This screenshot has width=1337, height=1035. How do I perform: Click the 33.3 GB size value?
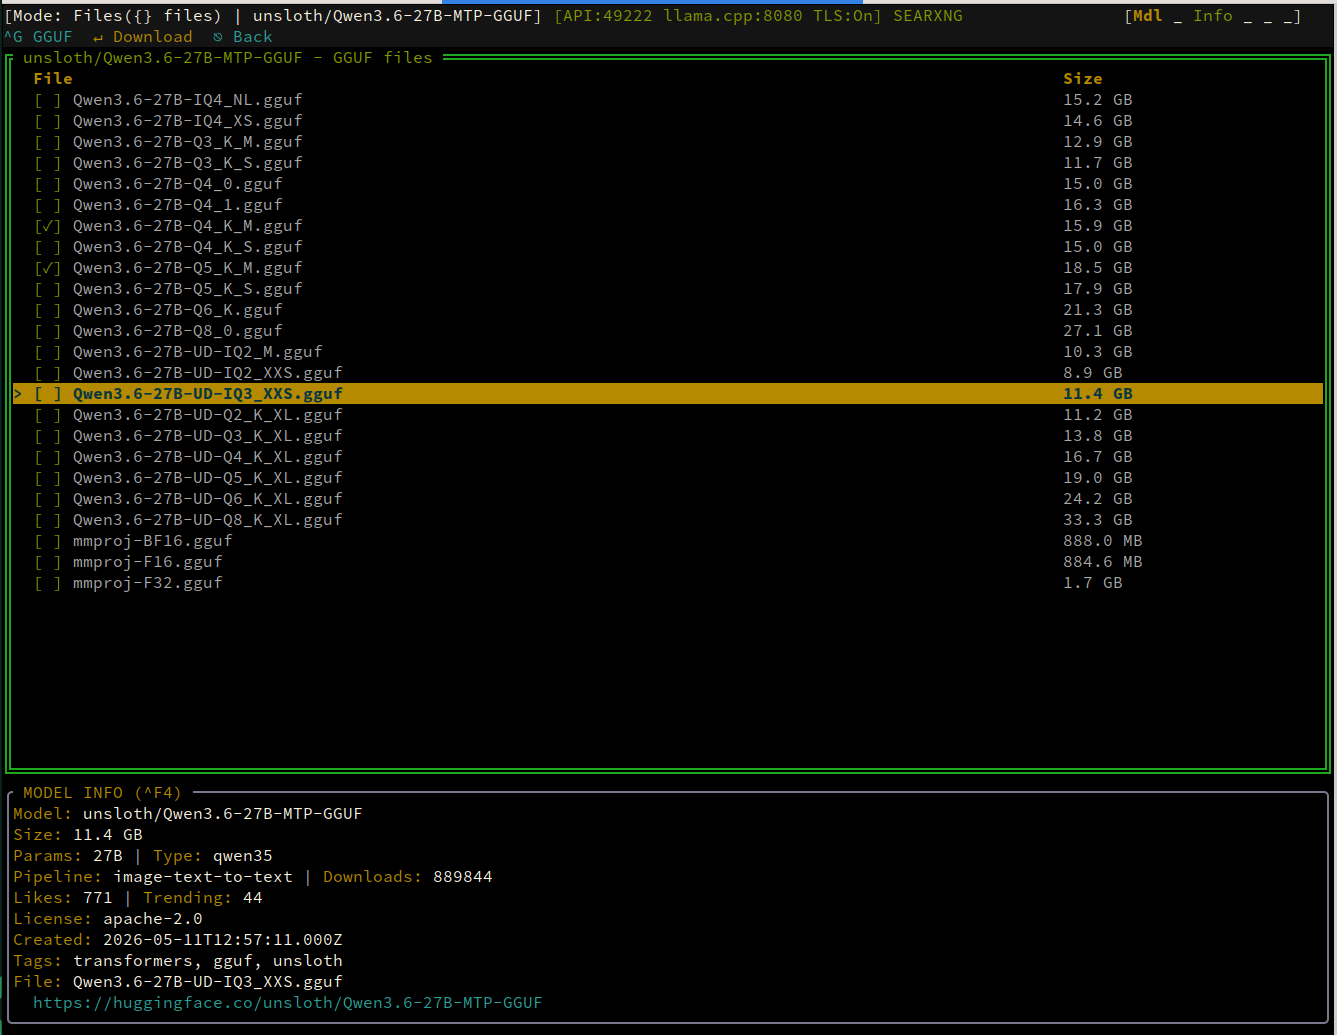coord(1098,520)
